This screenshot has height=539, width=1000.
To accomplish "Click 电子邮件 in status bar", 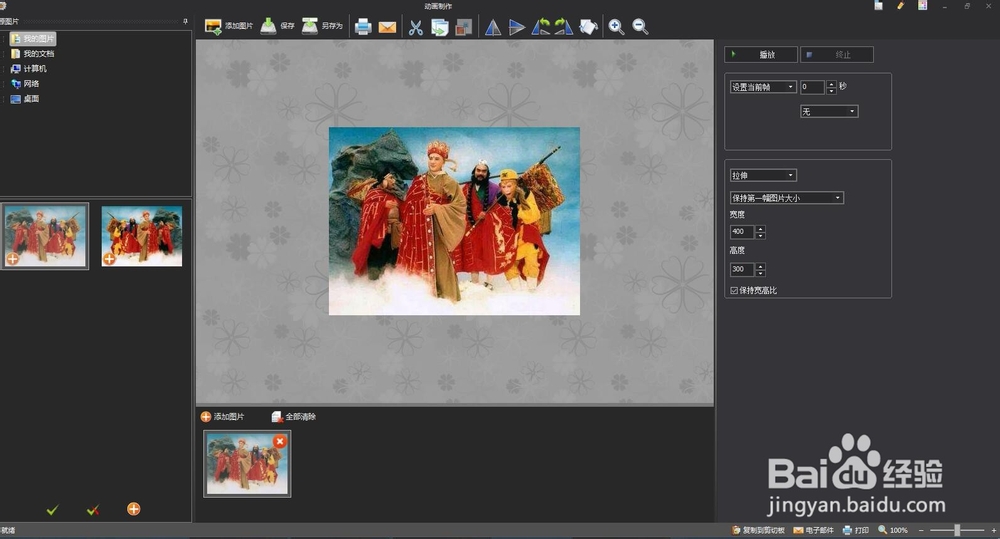I will [813, 530].
